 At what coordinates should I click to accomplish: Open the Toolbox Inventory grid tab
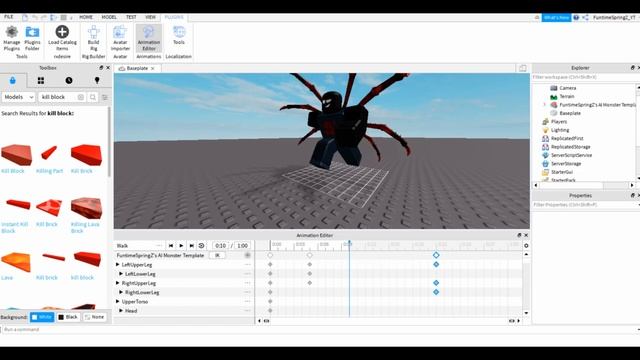coord(41,80)
